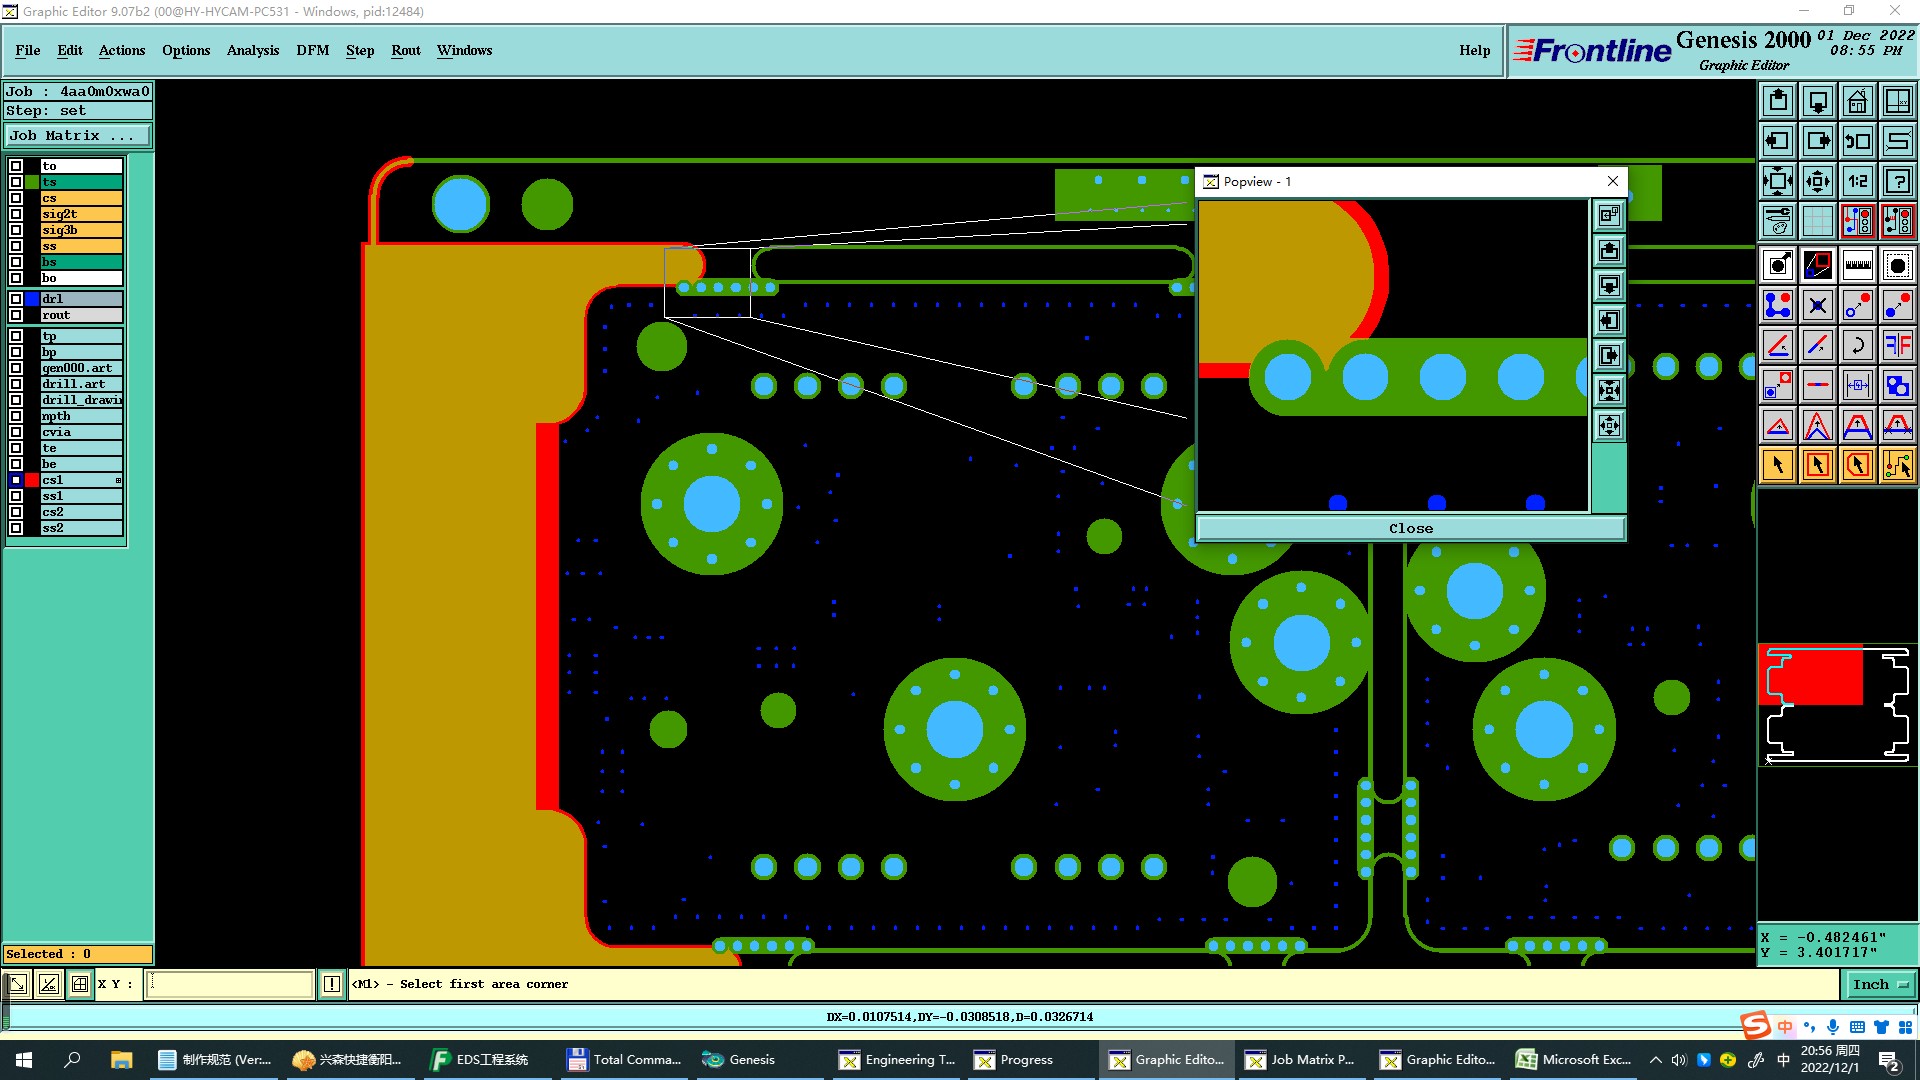Click the red cs1 layer color swatch
1920x1080 pixels.
(32, 481)
